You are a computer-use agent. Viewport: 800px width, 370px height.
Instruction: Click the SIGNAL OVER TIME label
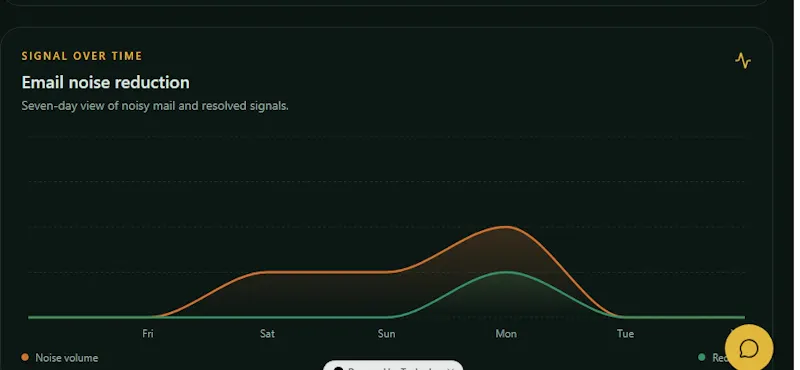(82, 56)
